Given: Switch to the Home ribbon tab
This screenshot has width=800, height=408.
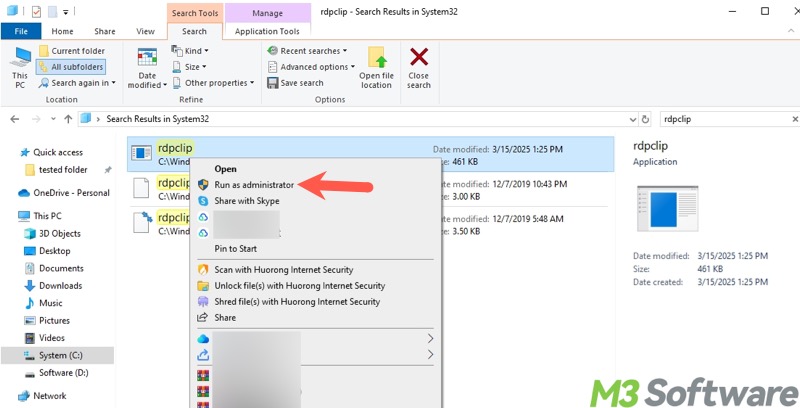Looking at the screenshot, I should coord(62,31).
